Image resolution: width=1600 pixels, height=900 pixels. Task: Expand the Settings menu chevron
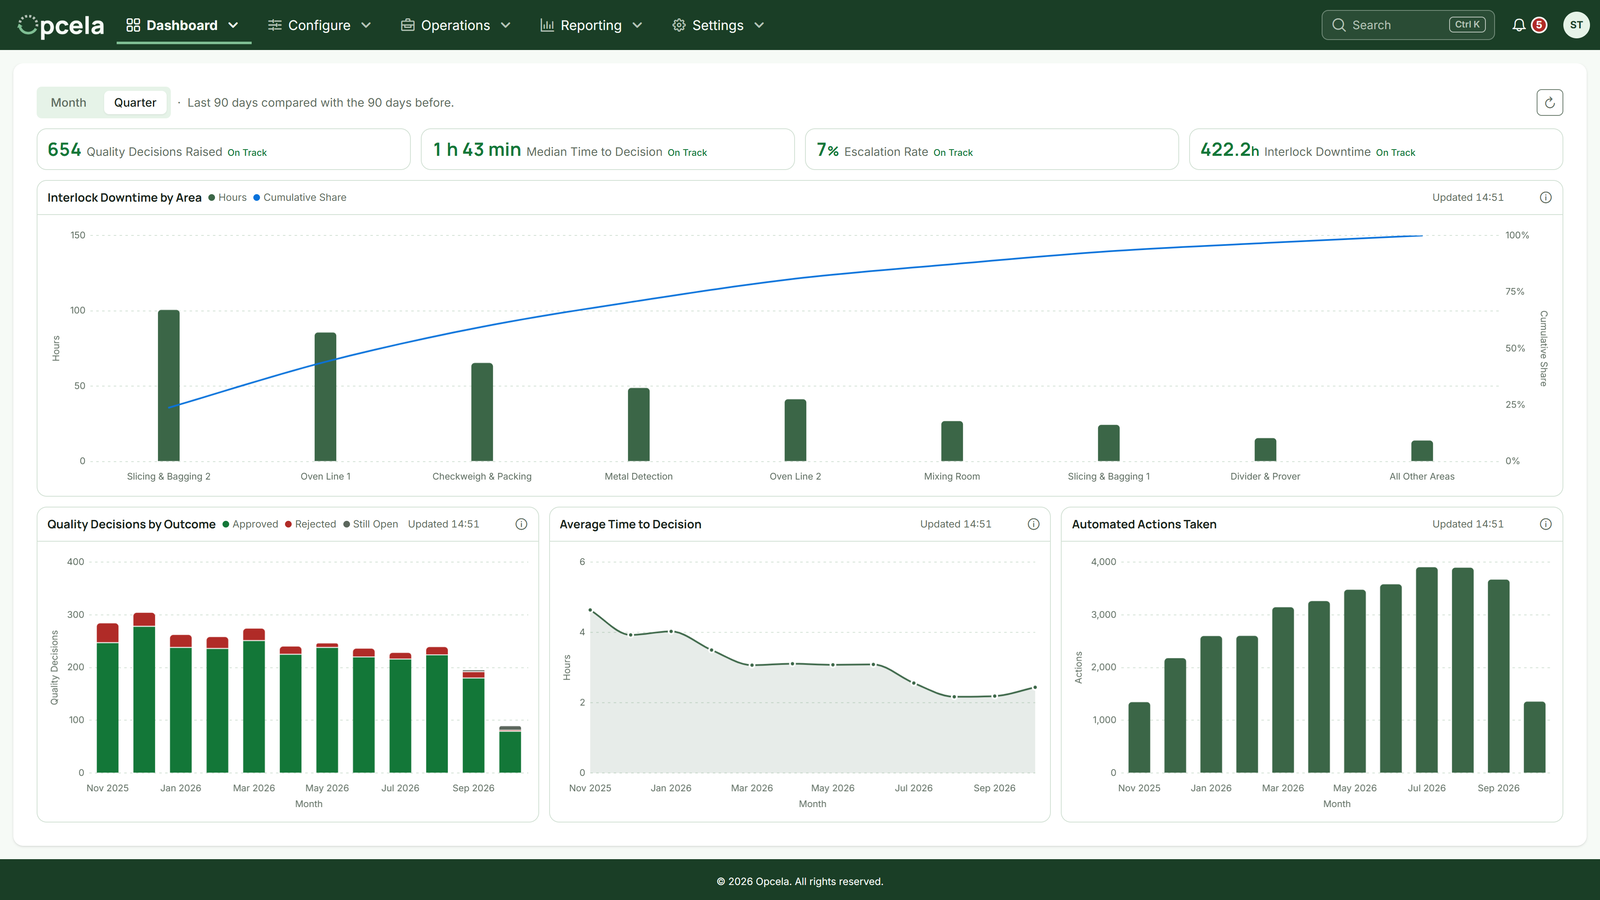coord(759,25)
